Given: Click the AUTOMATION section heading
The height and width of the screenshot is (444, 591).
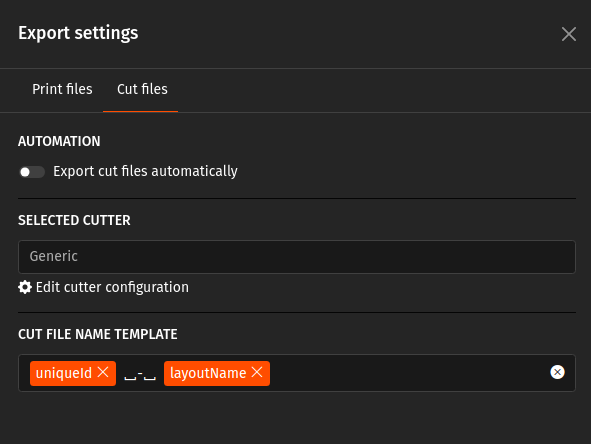Looking at the screenshot, I should [x=59, y=141].
